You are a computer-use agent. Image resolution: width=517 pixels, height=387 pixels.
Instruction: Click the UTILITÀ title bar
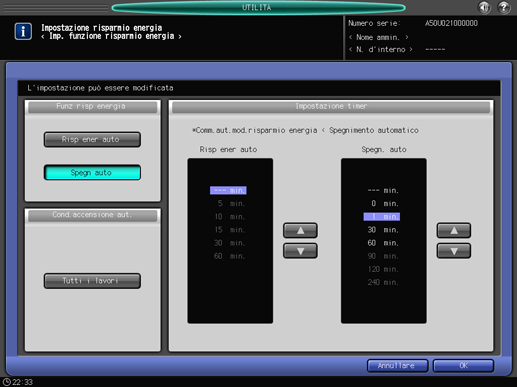click(258, 7)
